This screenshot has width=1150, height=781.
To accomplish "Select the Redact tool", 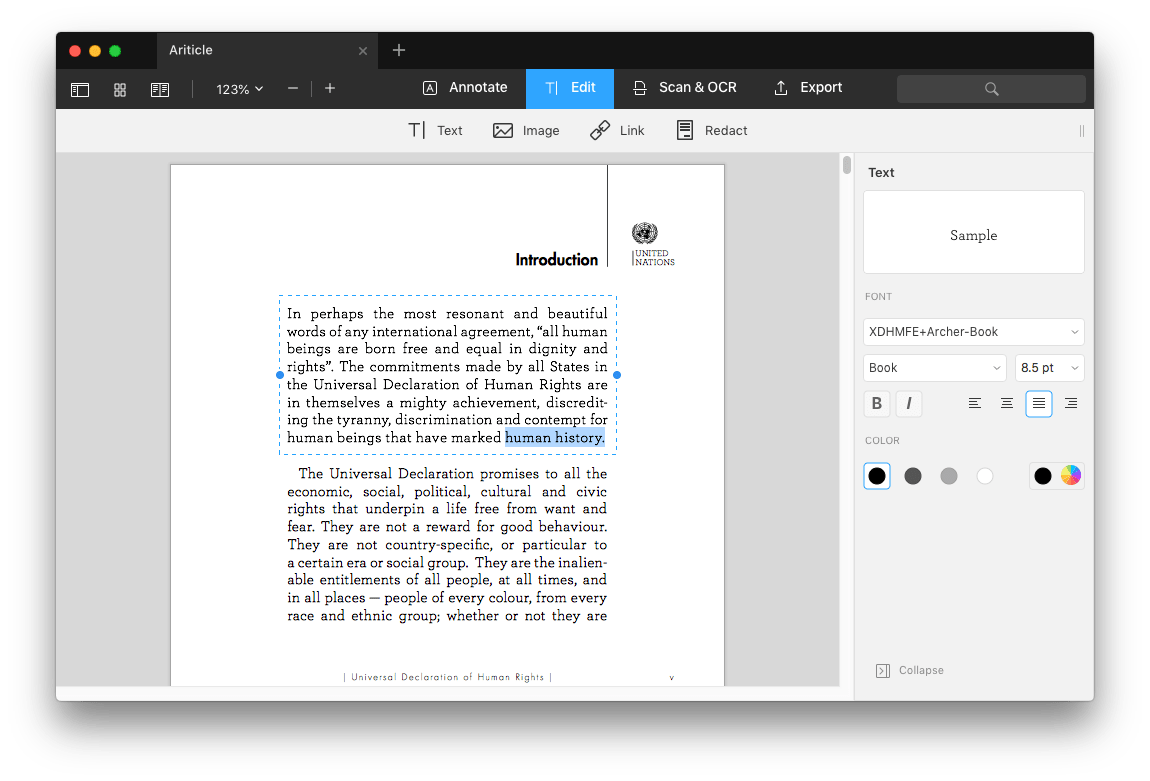I will (711, 130).
